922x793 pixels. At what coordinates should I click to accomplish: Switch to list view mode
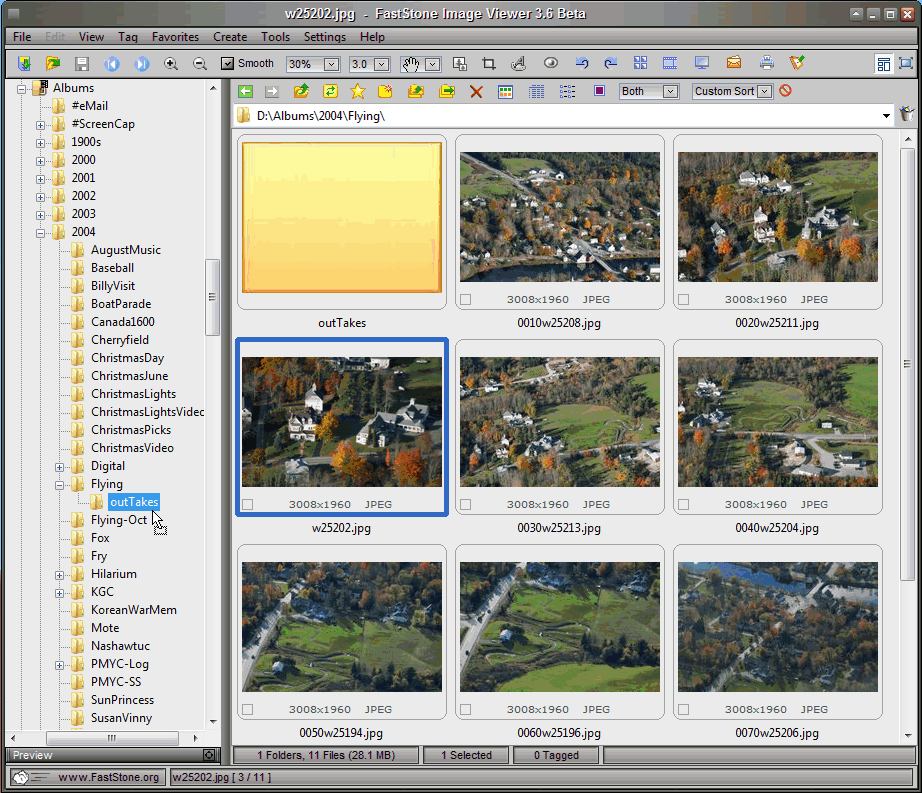click(567, 92)
